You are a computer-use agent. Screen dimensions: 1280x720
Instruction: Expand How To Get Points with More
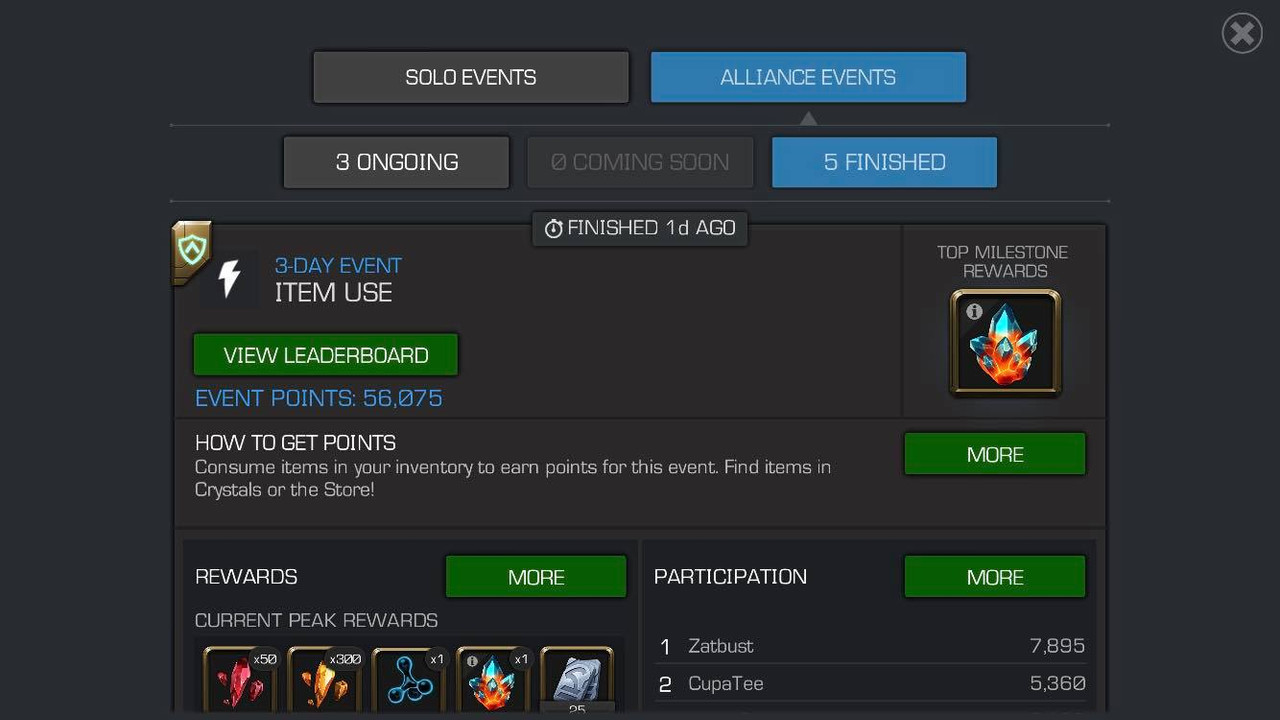coord(995,454)
